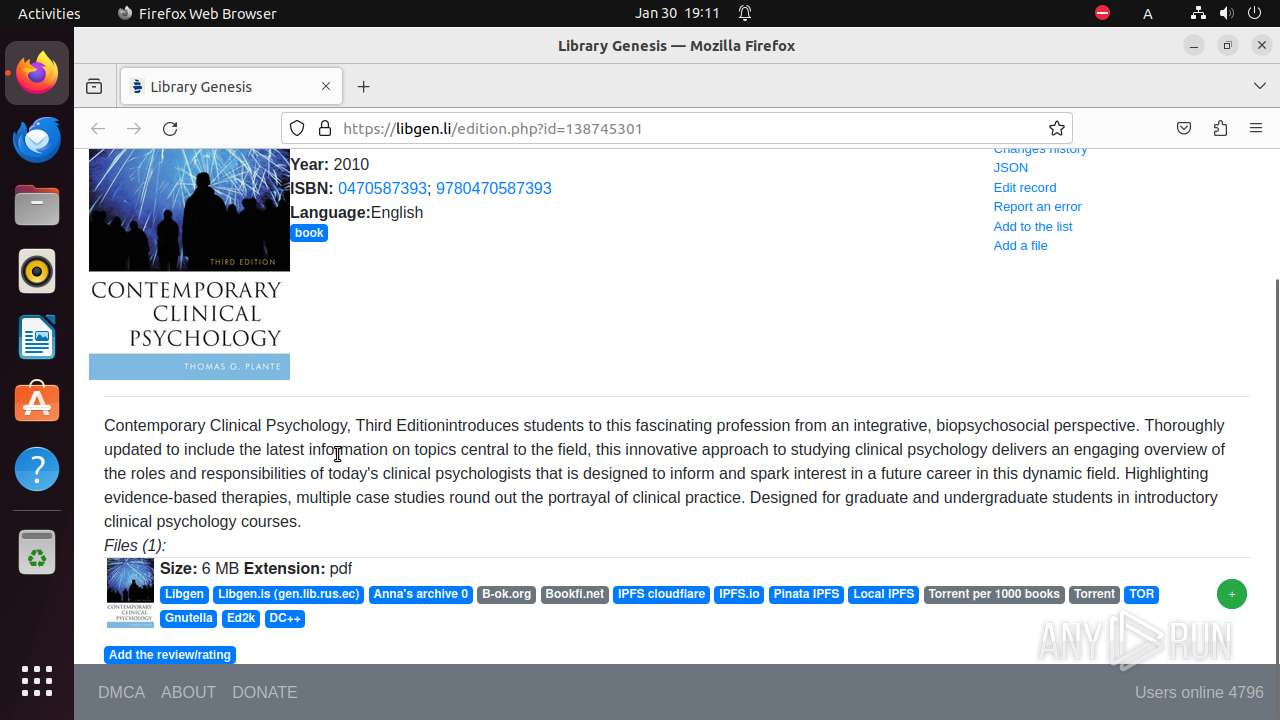This screenshot has width=1280, height=720.
Task: Reload the current page
Action: click(x=170, y=128)
